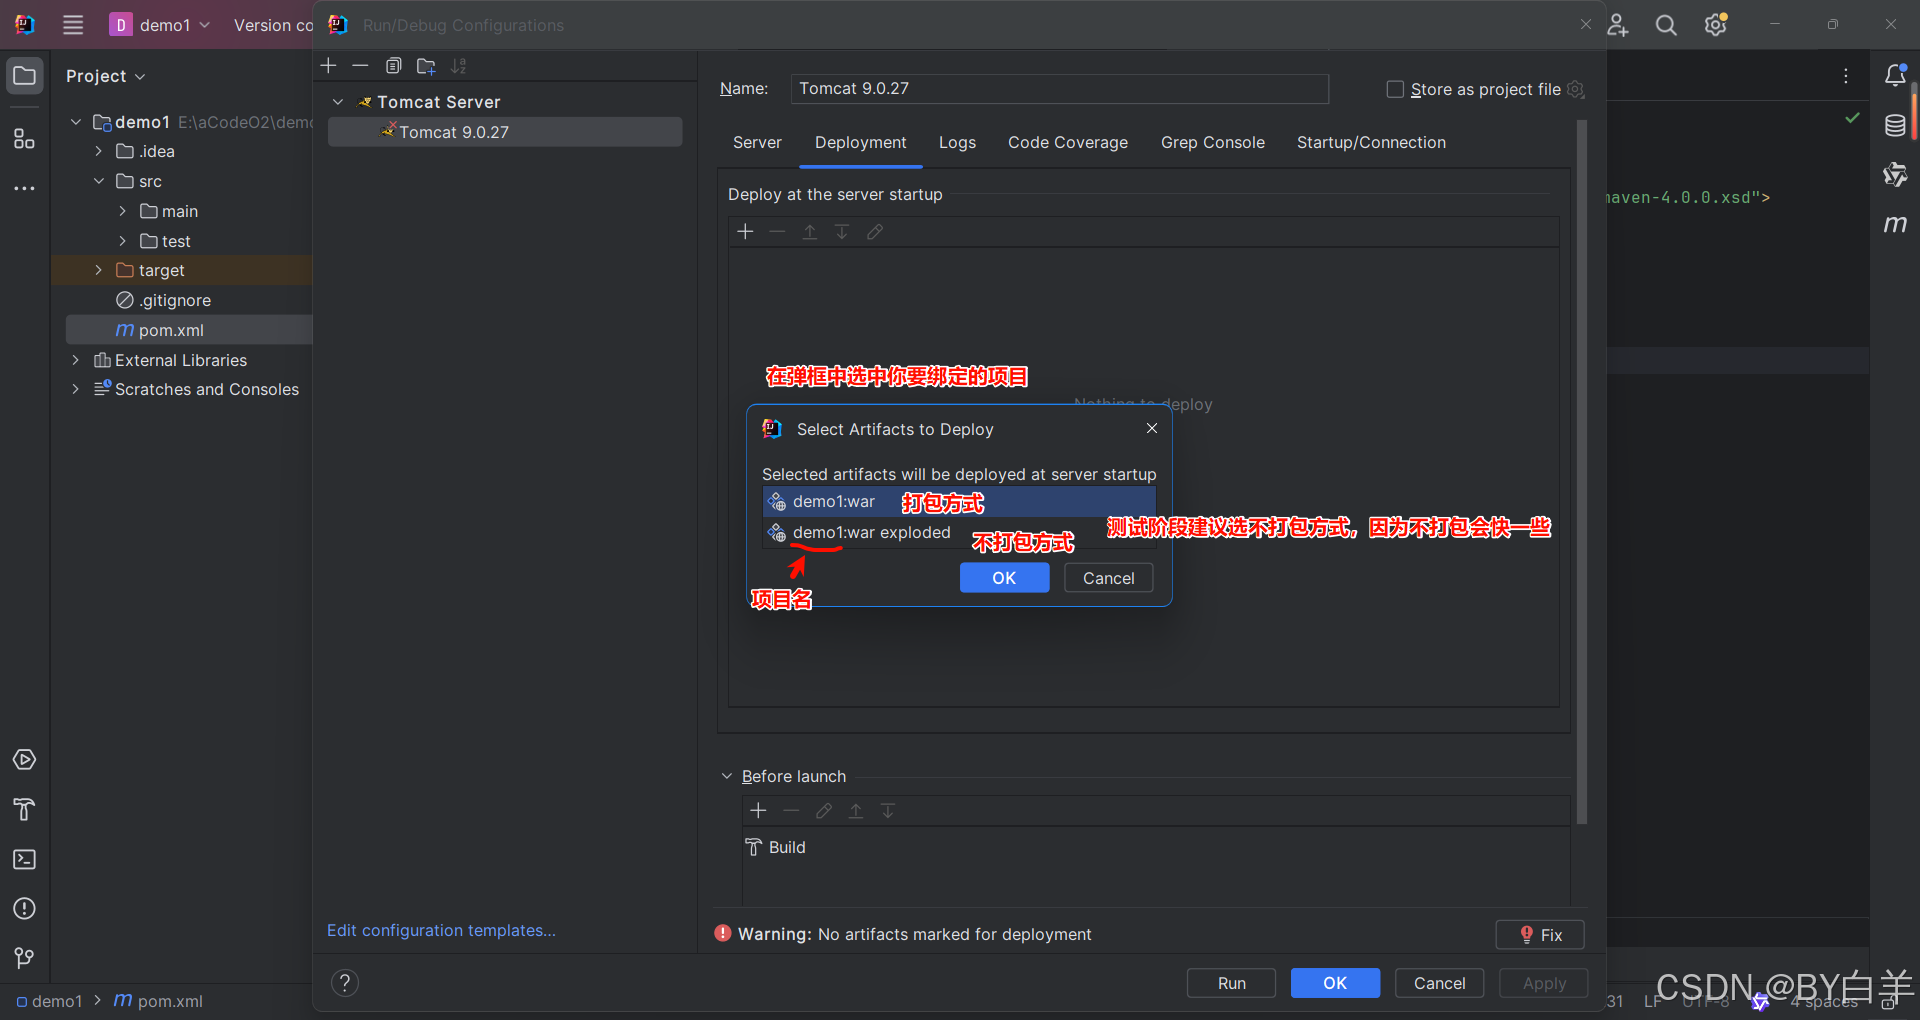The image size is (1920, 1020).
Task: Click the Fix warning button
Action: point(1540,935)
